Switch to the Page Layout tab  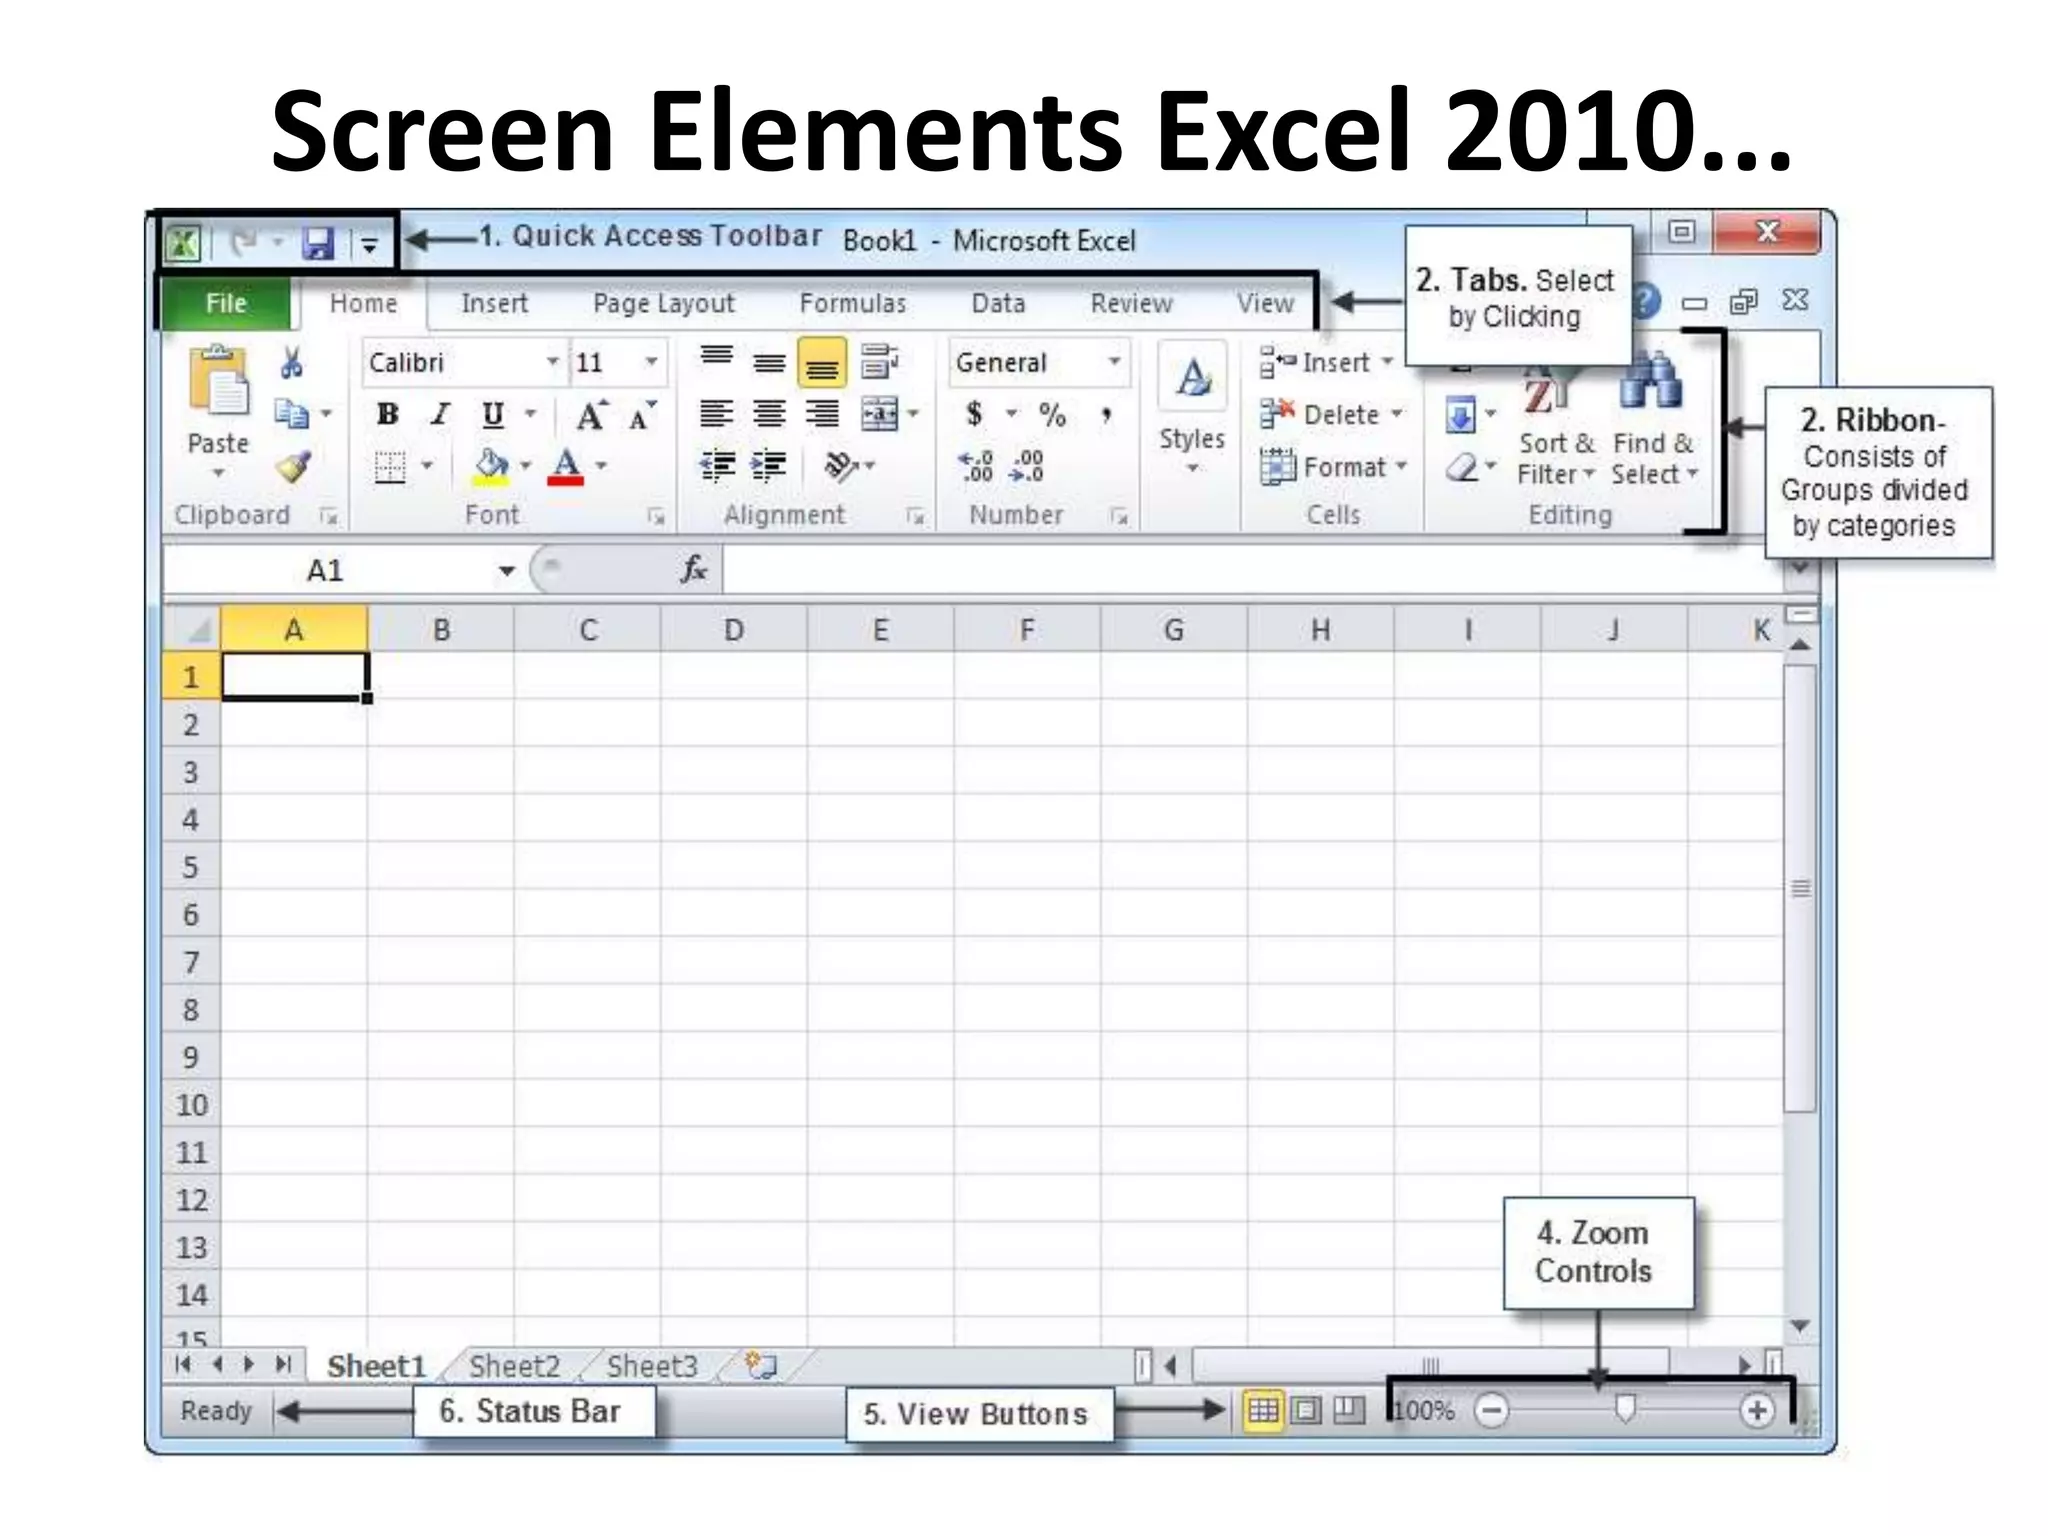click(663, 303)
